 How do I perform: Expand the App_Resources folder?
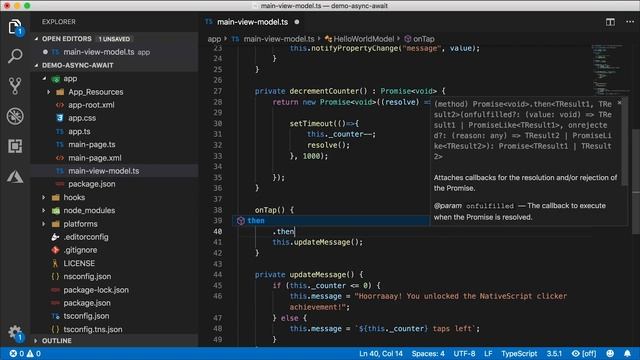coord(49,92)
